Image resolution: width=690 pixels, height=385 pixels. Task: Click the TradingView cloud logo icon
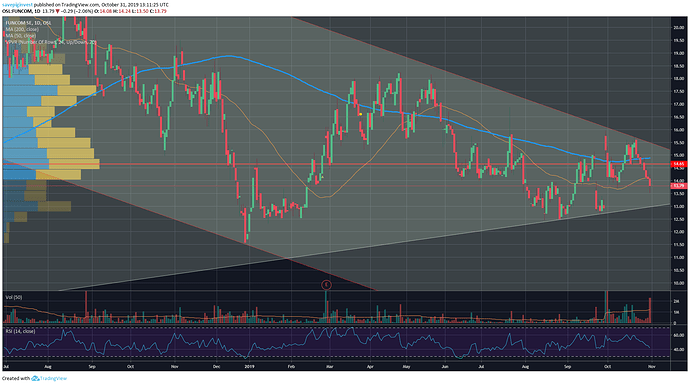[36, 378]
